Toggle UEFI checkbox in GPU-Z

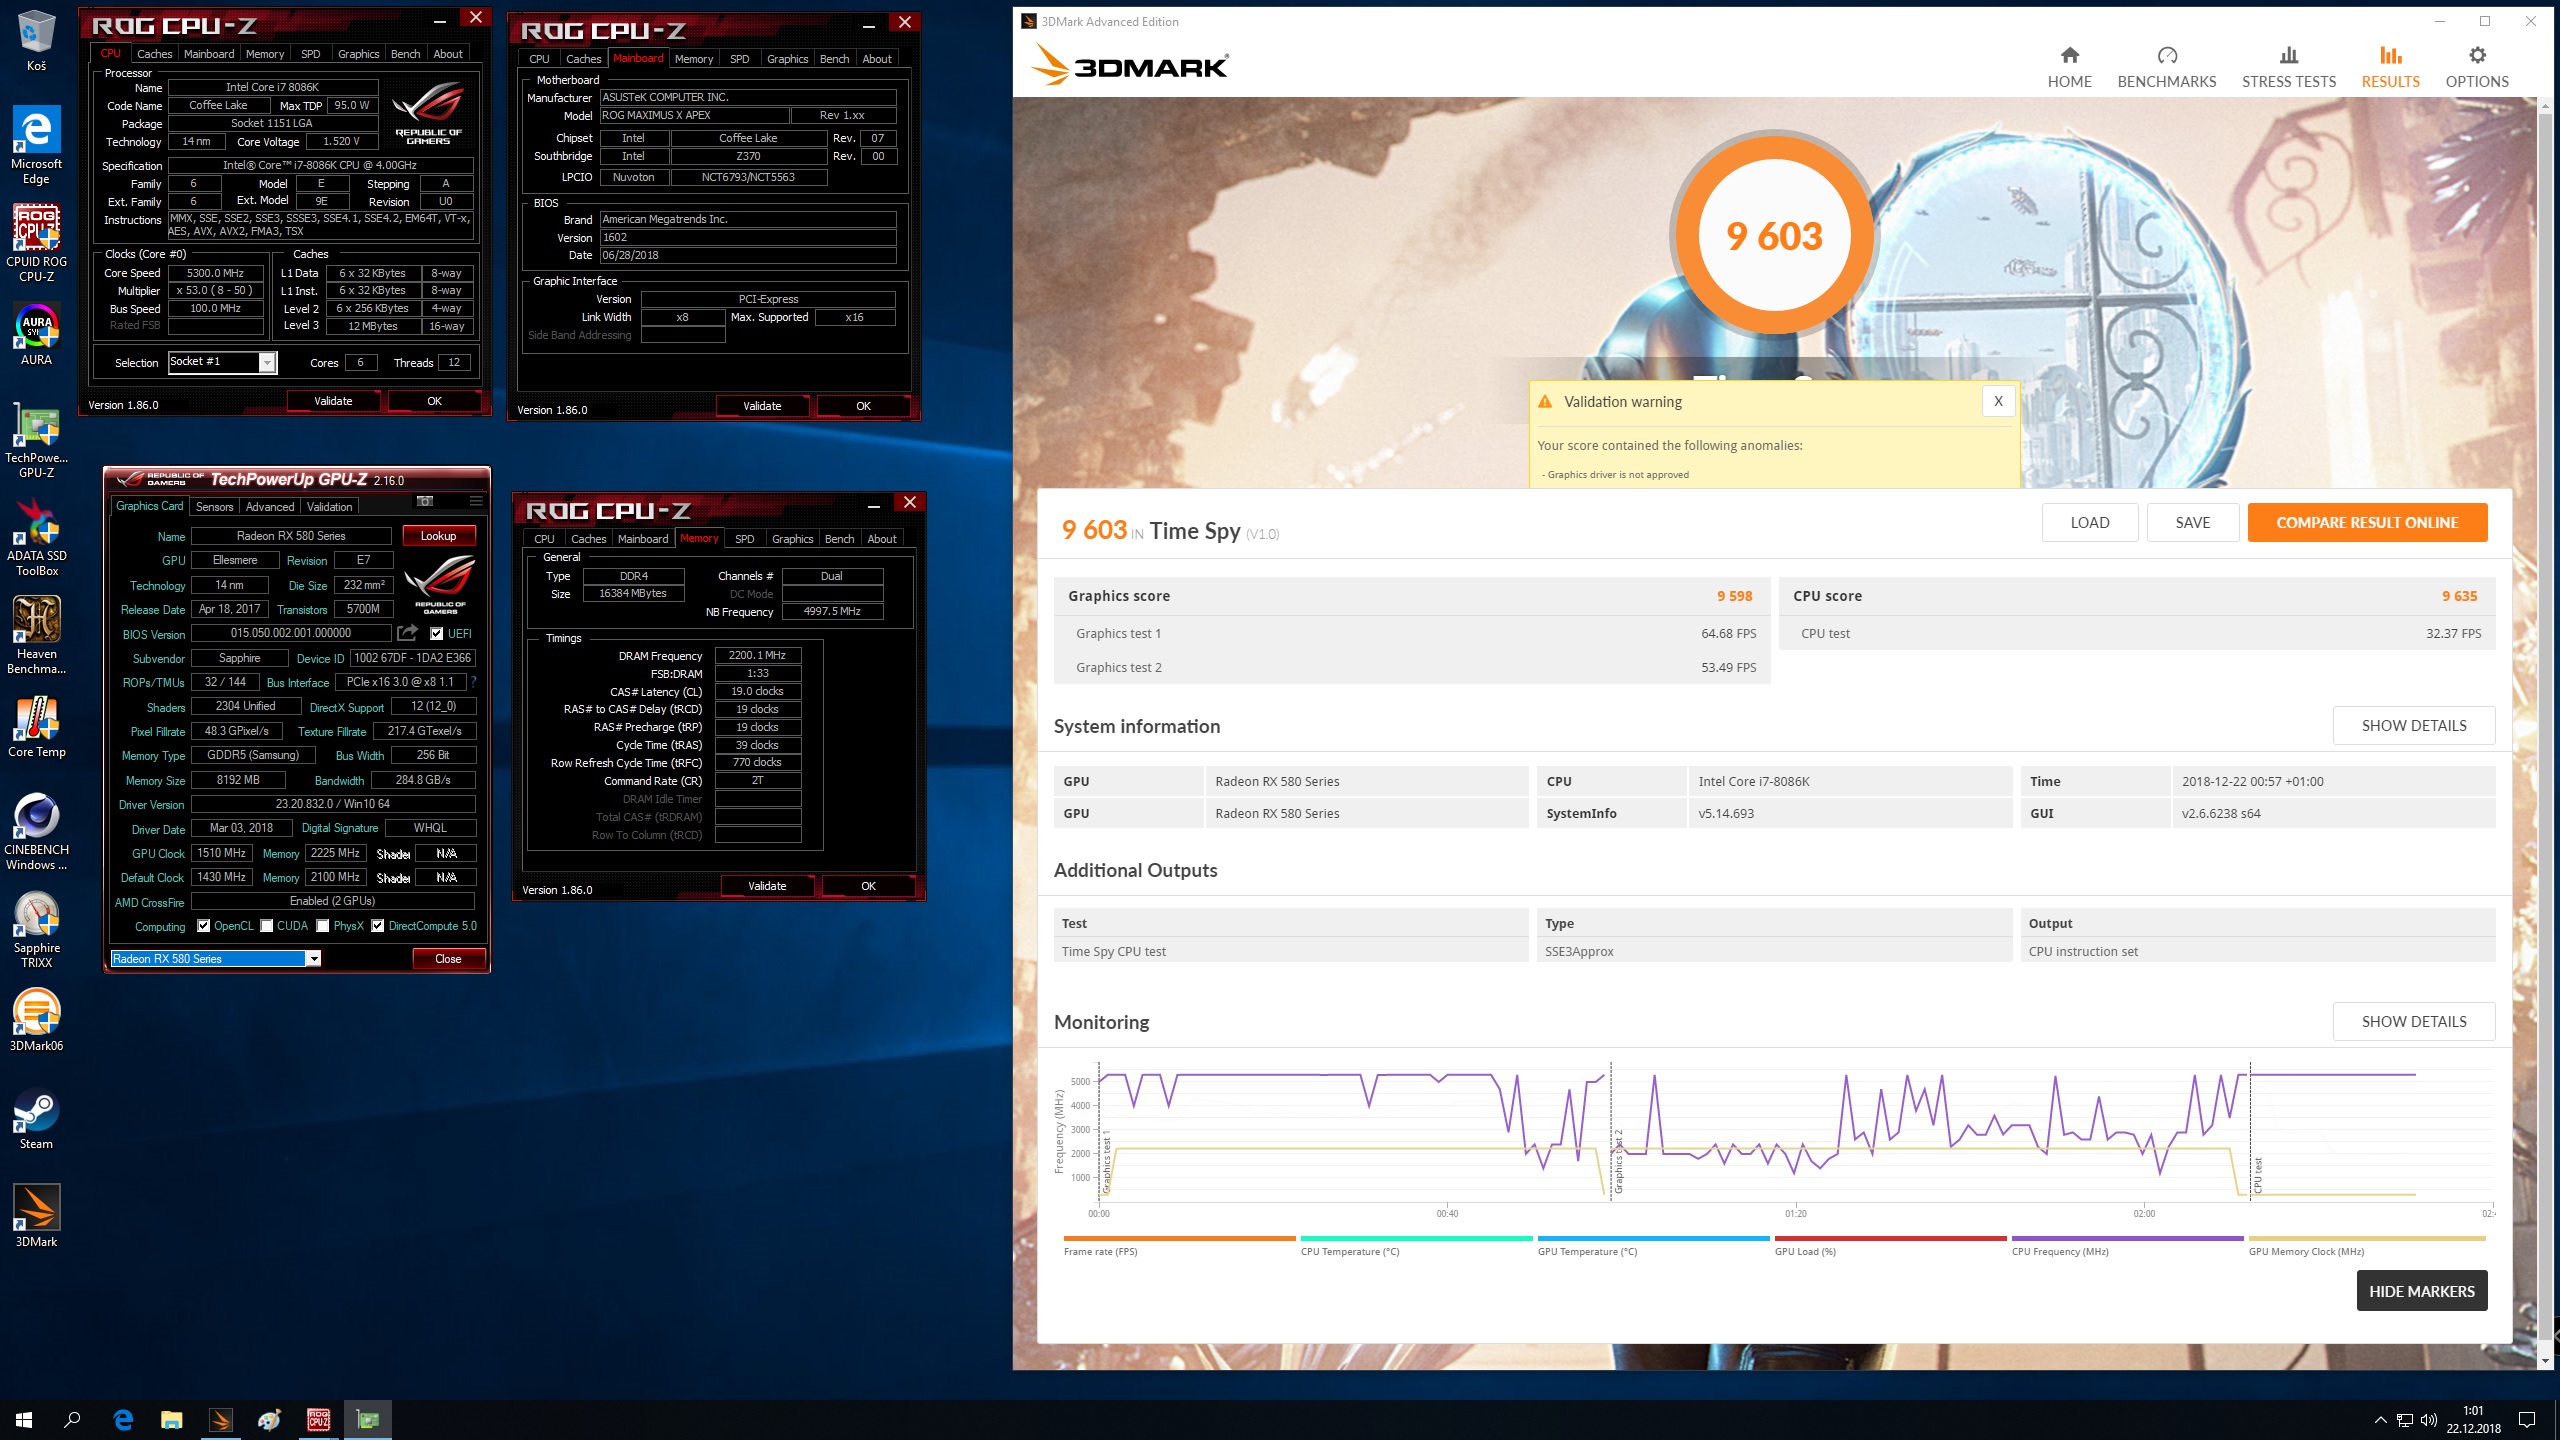tap(436, 633)
